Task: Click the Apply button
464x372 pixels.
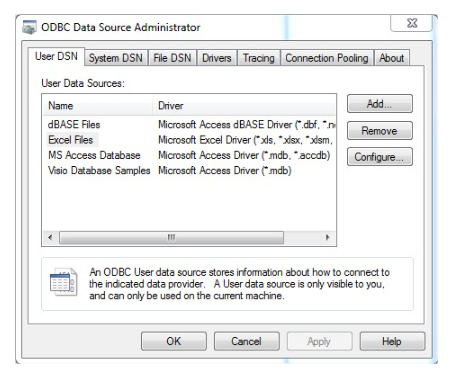Action: click(319, 341)
